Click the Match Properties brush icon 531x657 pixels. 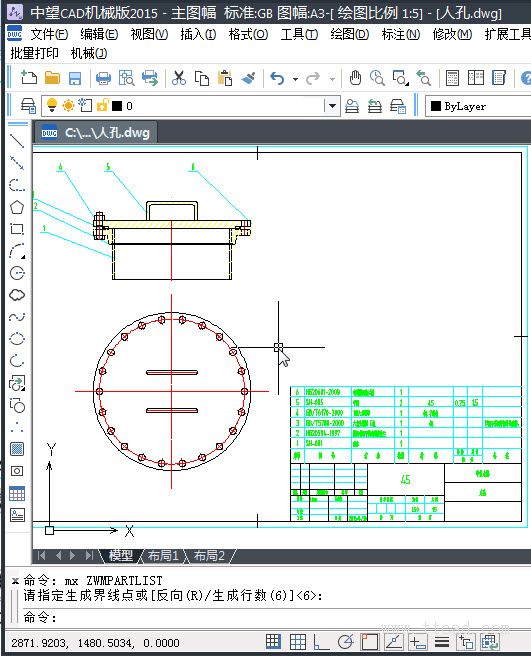(249, 78)
